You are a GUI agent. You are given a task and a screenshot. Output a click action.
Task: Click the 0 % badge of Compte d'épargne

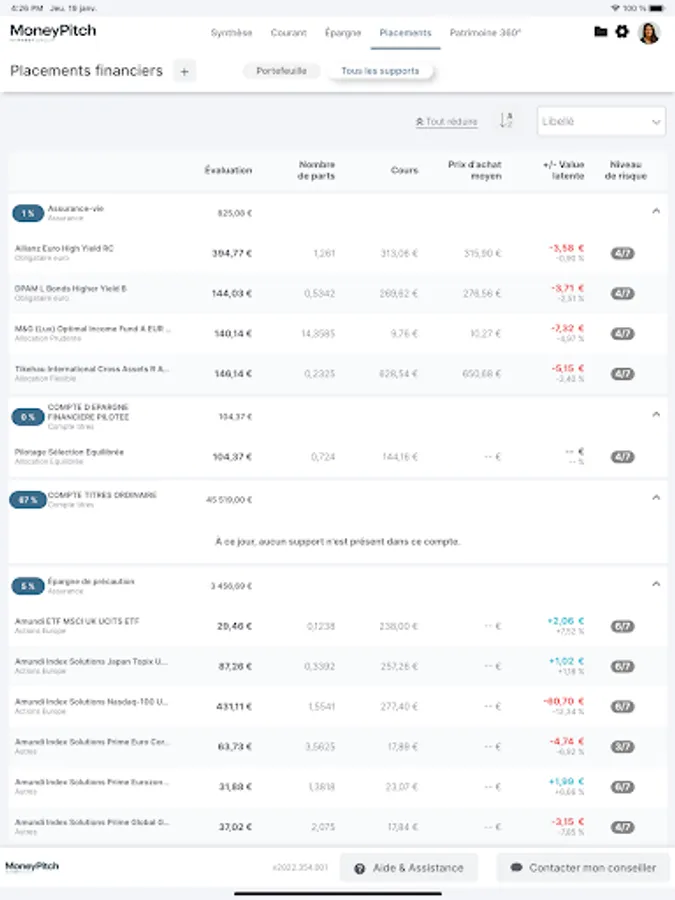[x=28, y=417]
